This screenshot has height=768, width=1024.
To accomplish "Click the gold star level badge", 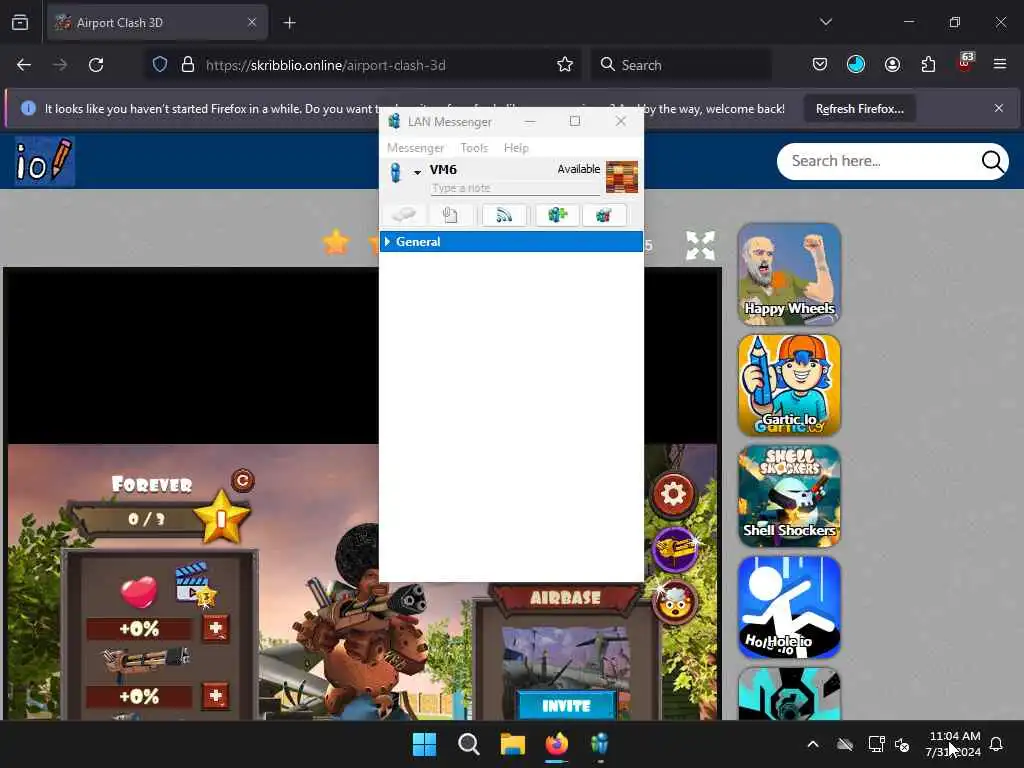I will pos(221,517).
